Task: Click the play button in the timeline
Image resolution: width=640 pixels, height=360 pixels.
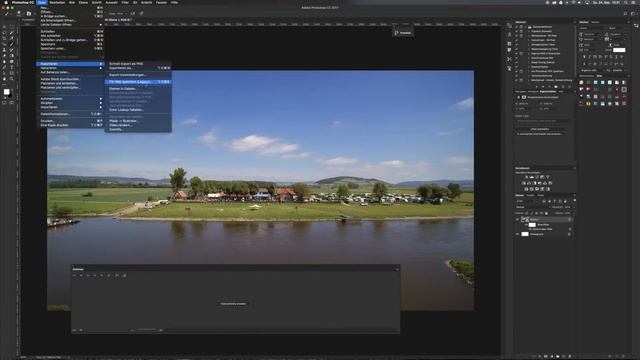Action: pyautogui.click(x=88, y=276)
